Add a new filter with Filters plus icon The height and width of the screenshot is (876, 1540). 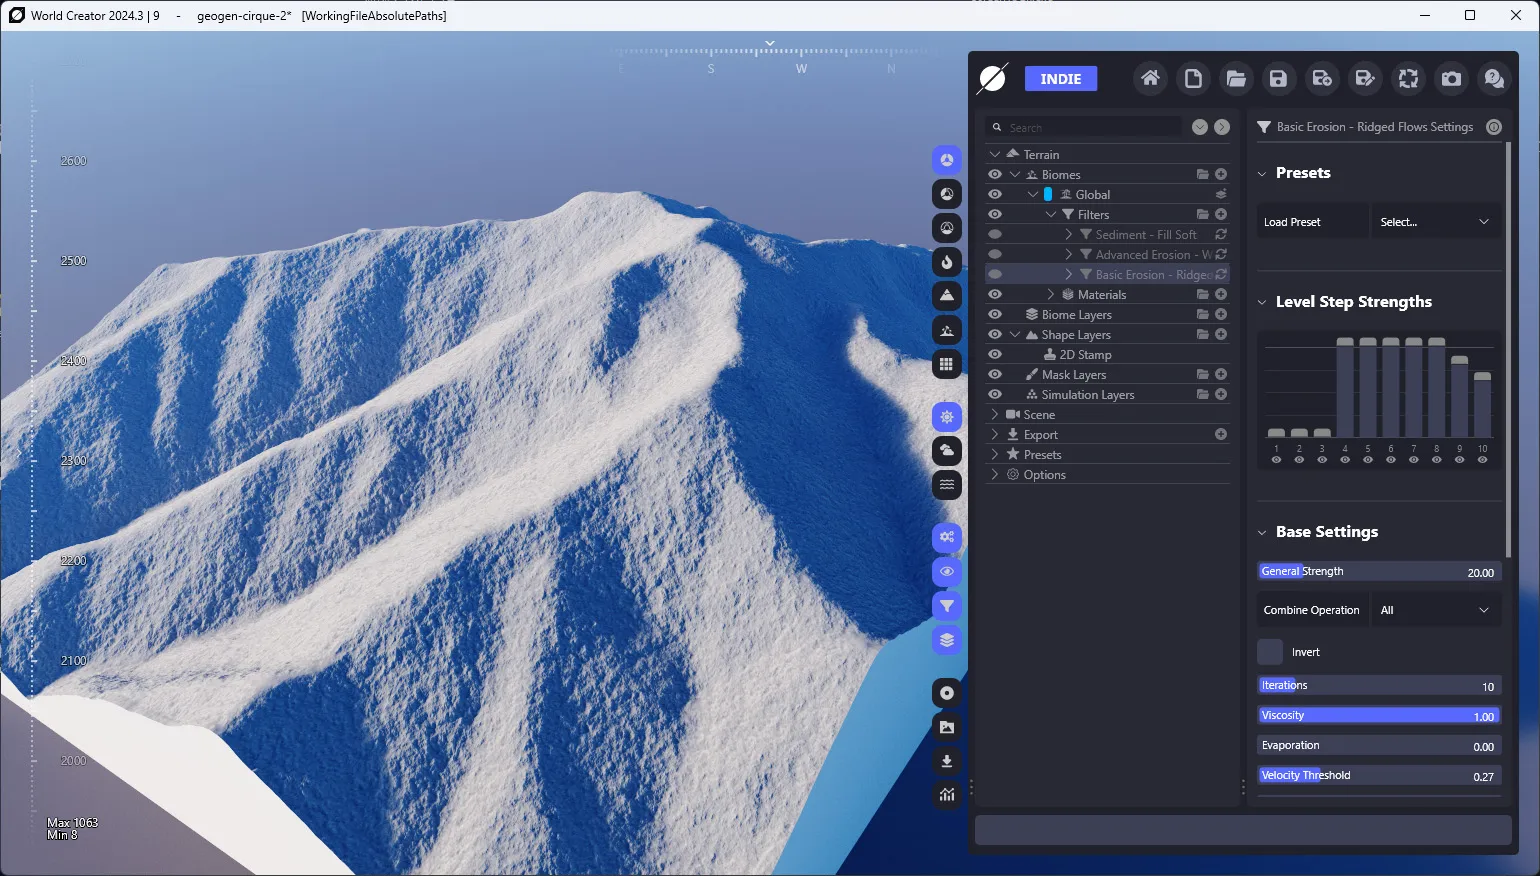(1221, 214)
